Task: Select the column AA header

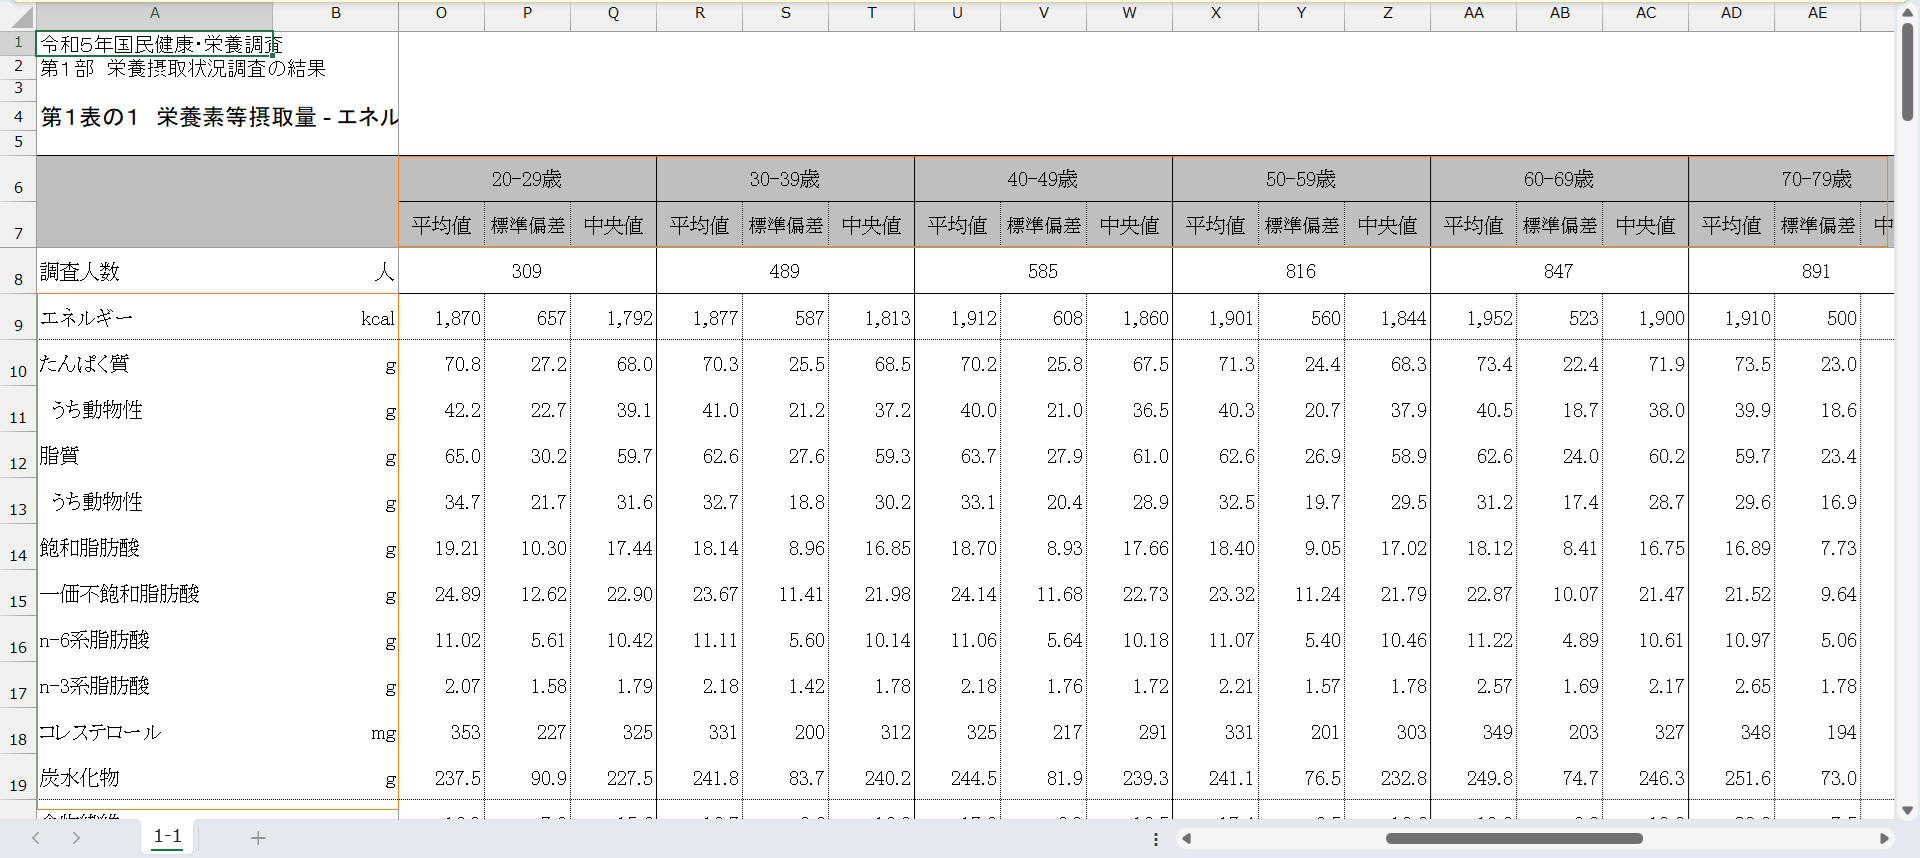Action: 1473,13
